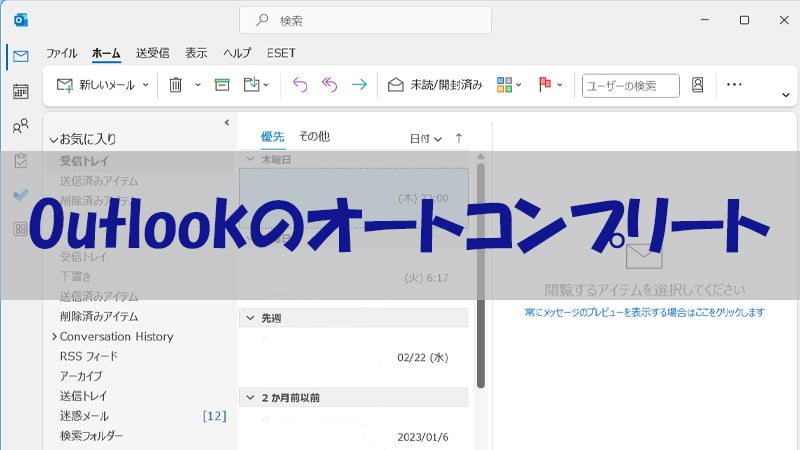The image size is (800, 450).
Task: Open the 送受信 tab
Action: (153, 53)
